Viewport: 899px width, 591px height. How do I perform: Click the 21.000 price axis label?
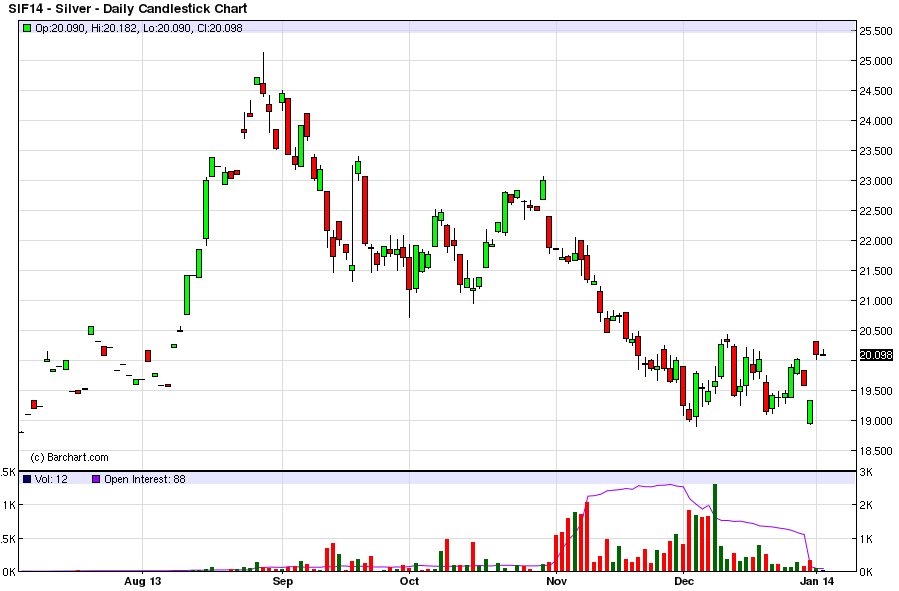[876, 301]
